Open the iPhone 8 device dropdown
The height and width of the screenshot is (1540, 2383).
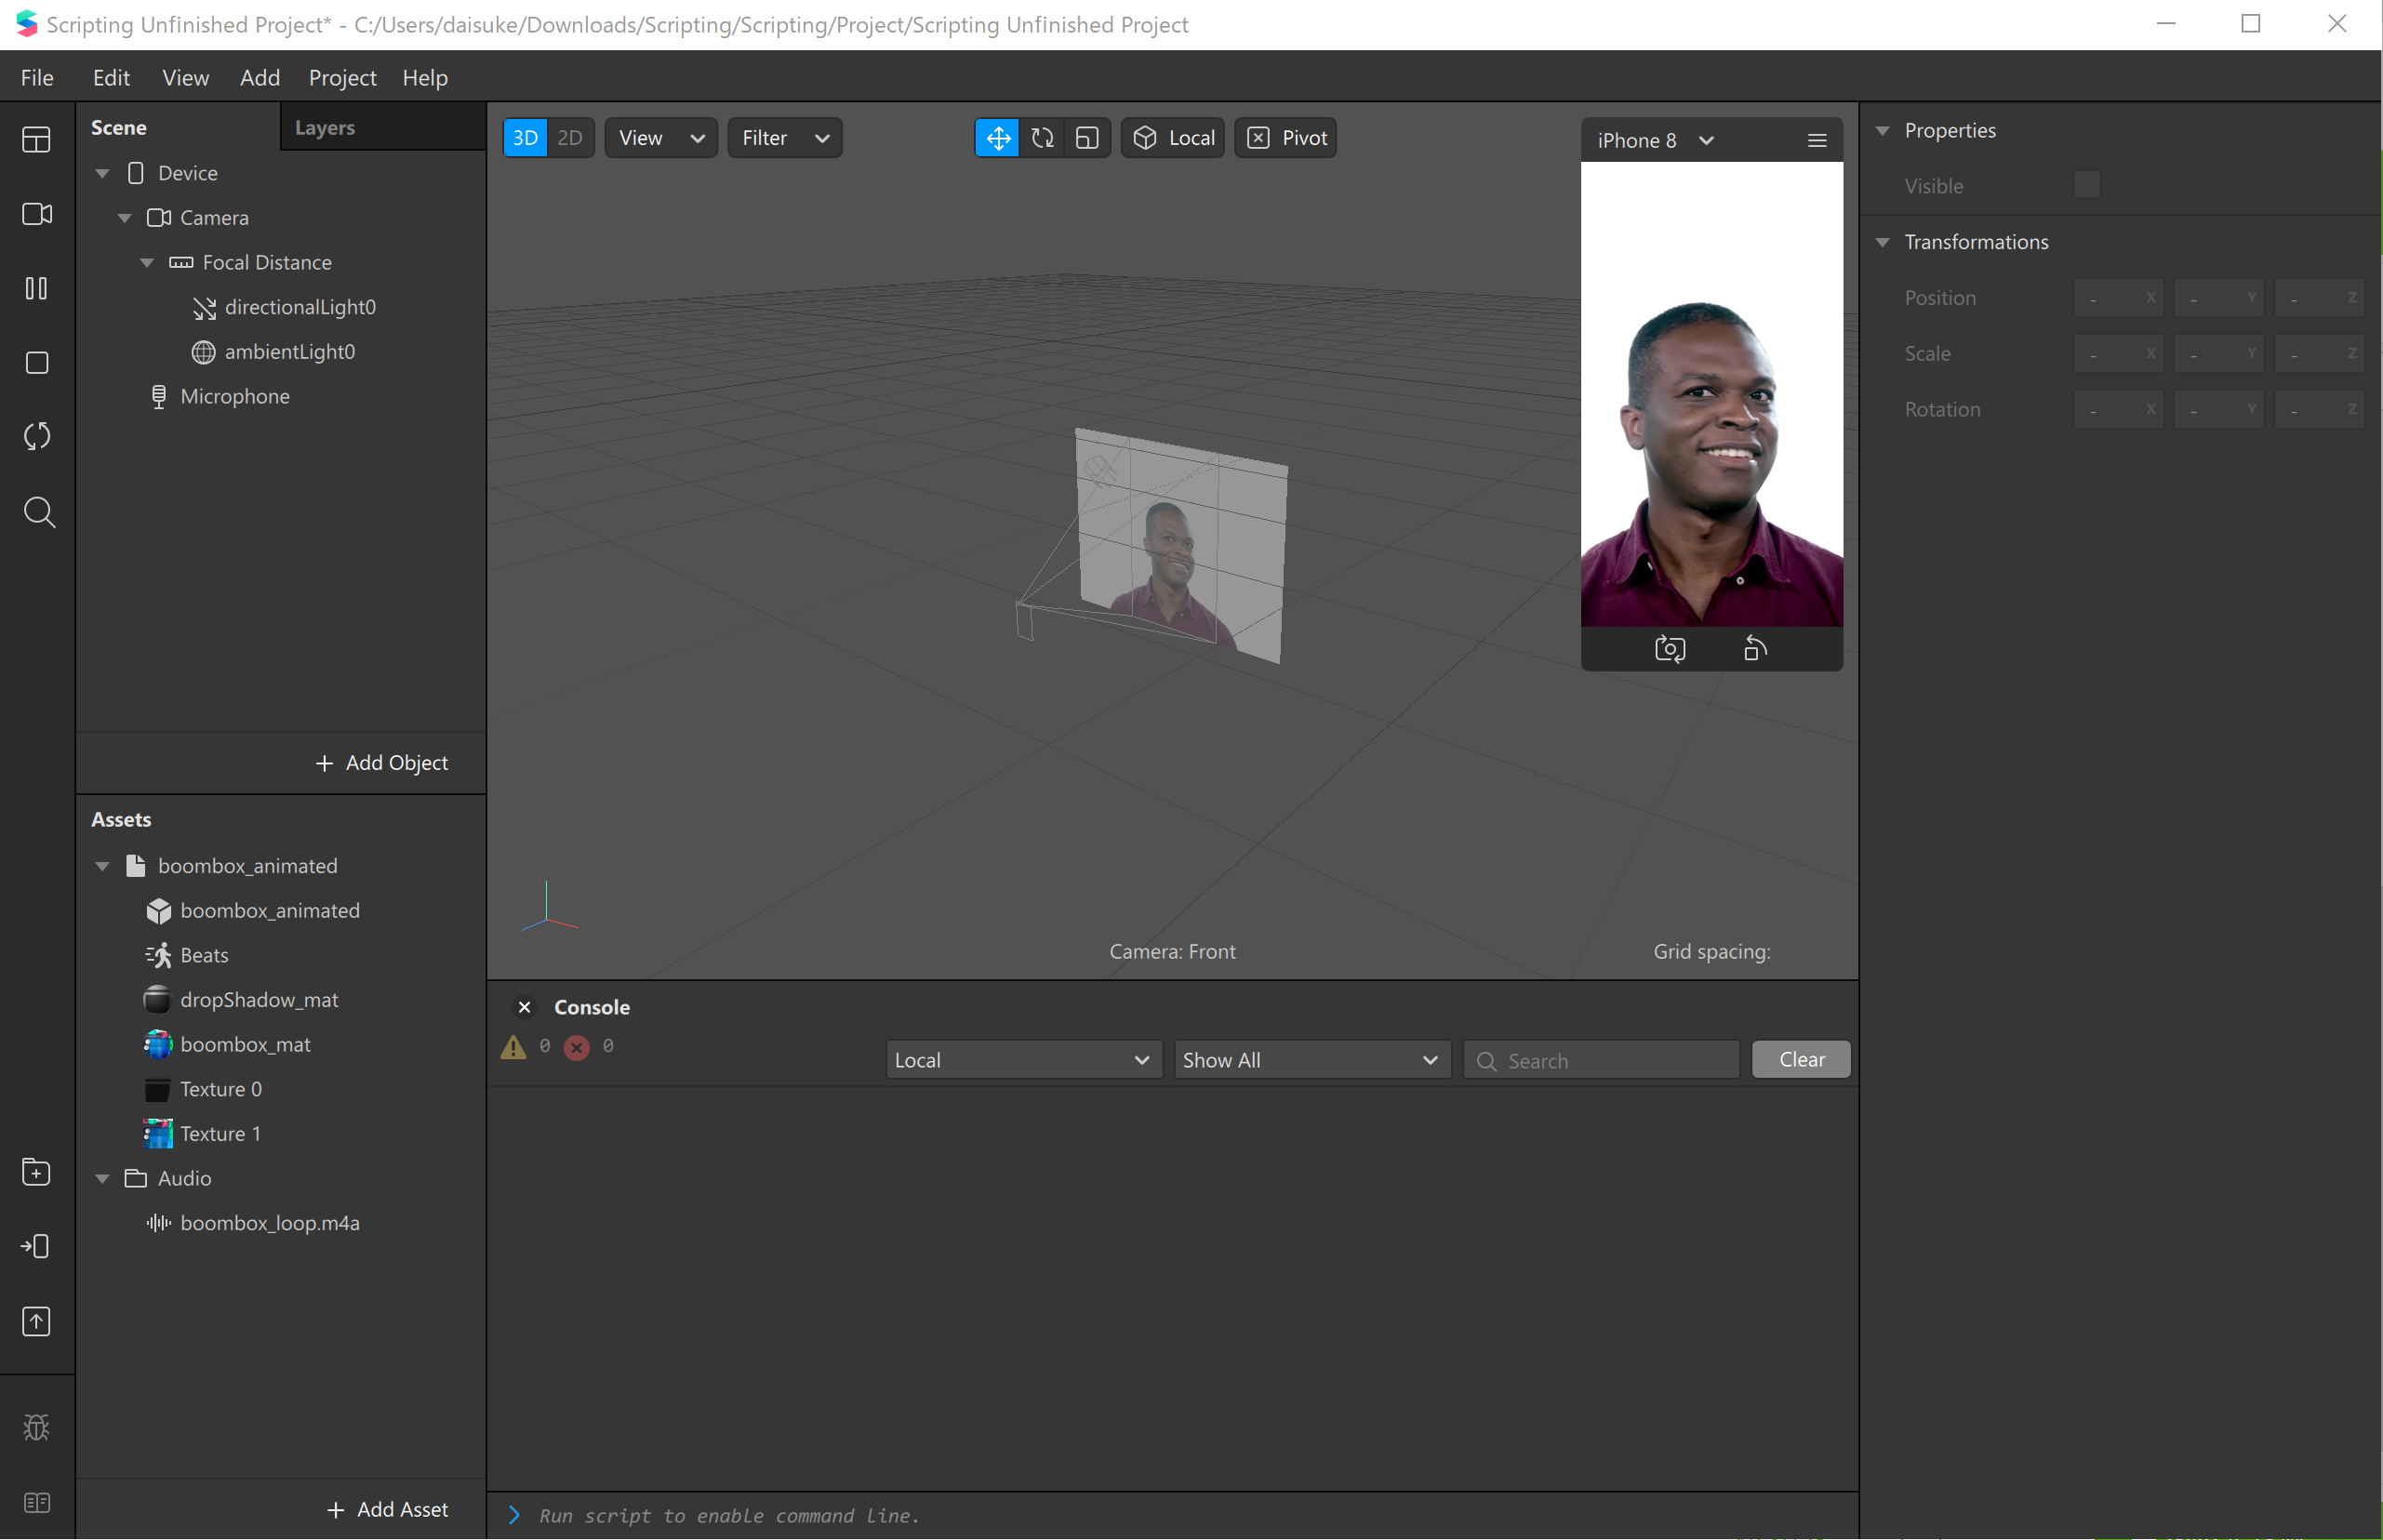click(x=1655, y=140)
